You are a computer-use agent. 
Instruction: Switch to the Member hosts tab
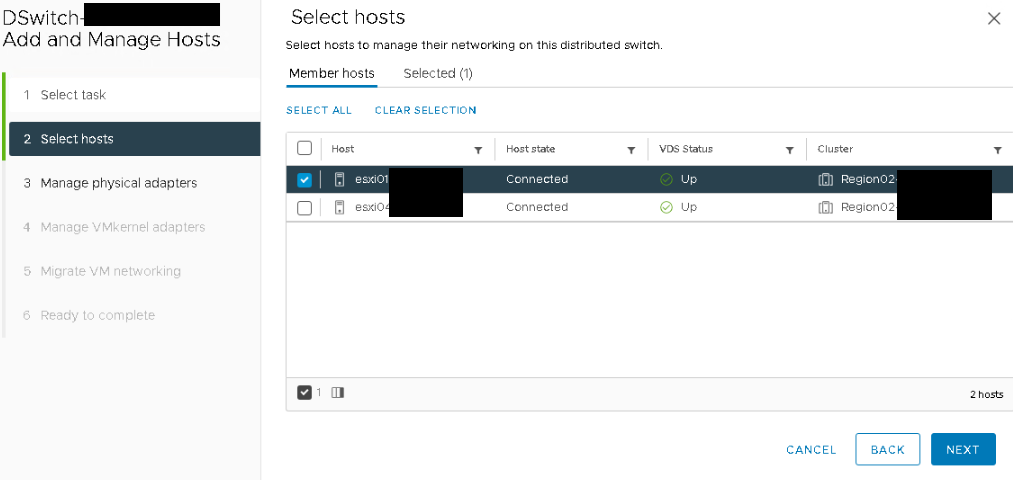click(x=331, y=74)
